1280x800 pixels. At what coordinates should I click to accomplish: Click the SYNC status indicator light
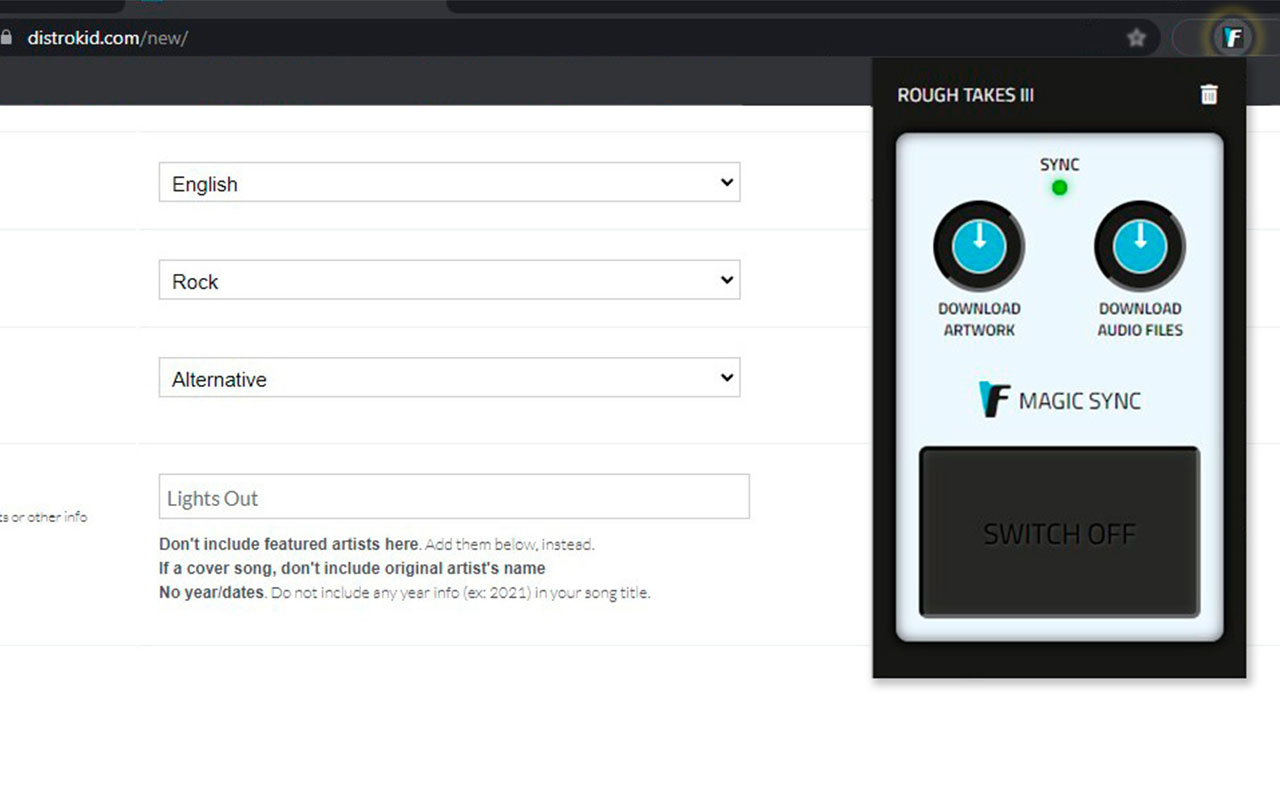(x=1058, y=187)
